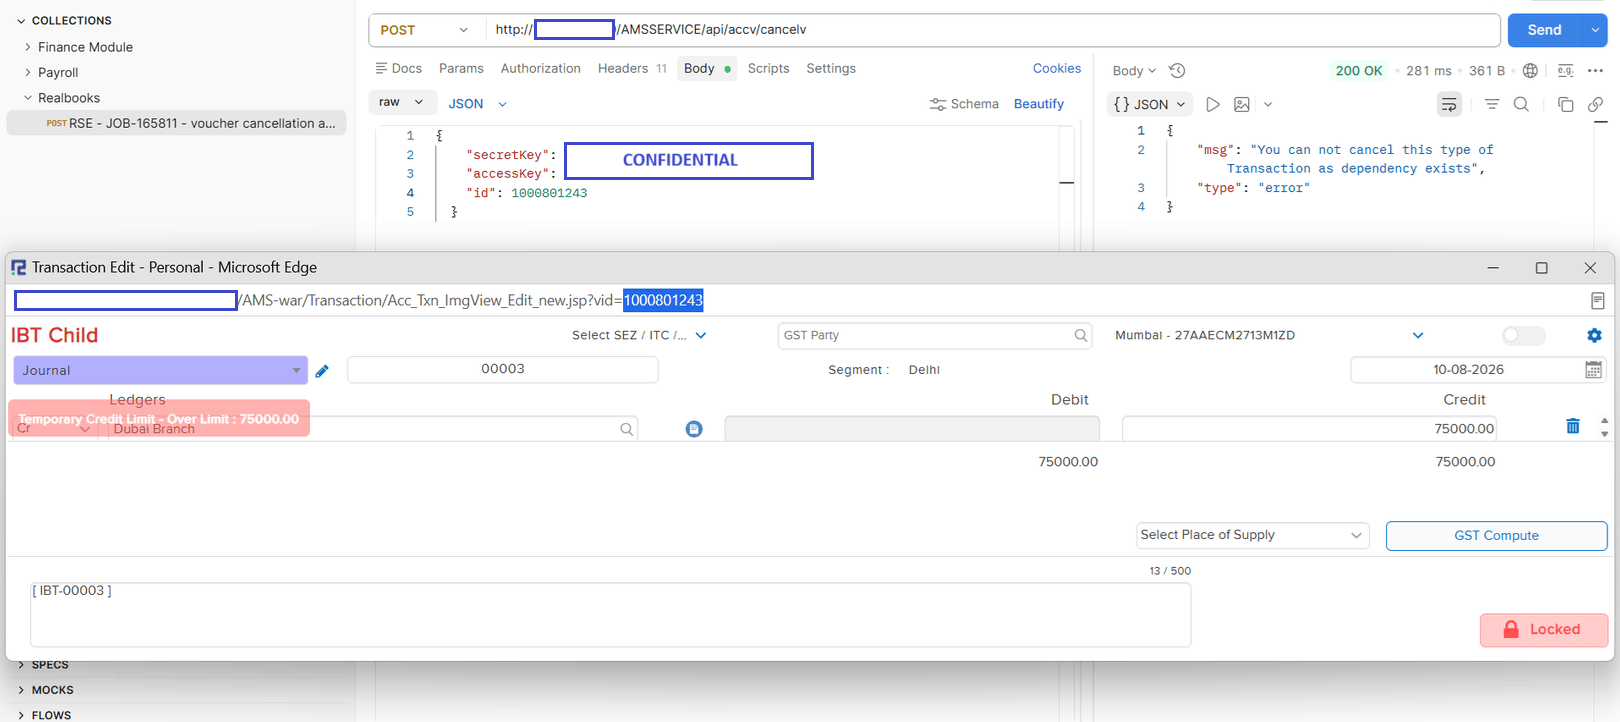Click the ledger search magnifier icon
The height and width of the screenshot is (722, 1620).
pos(626,429)
